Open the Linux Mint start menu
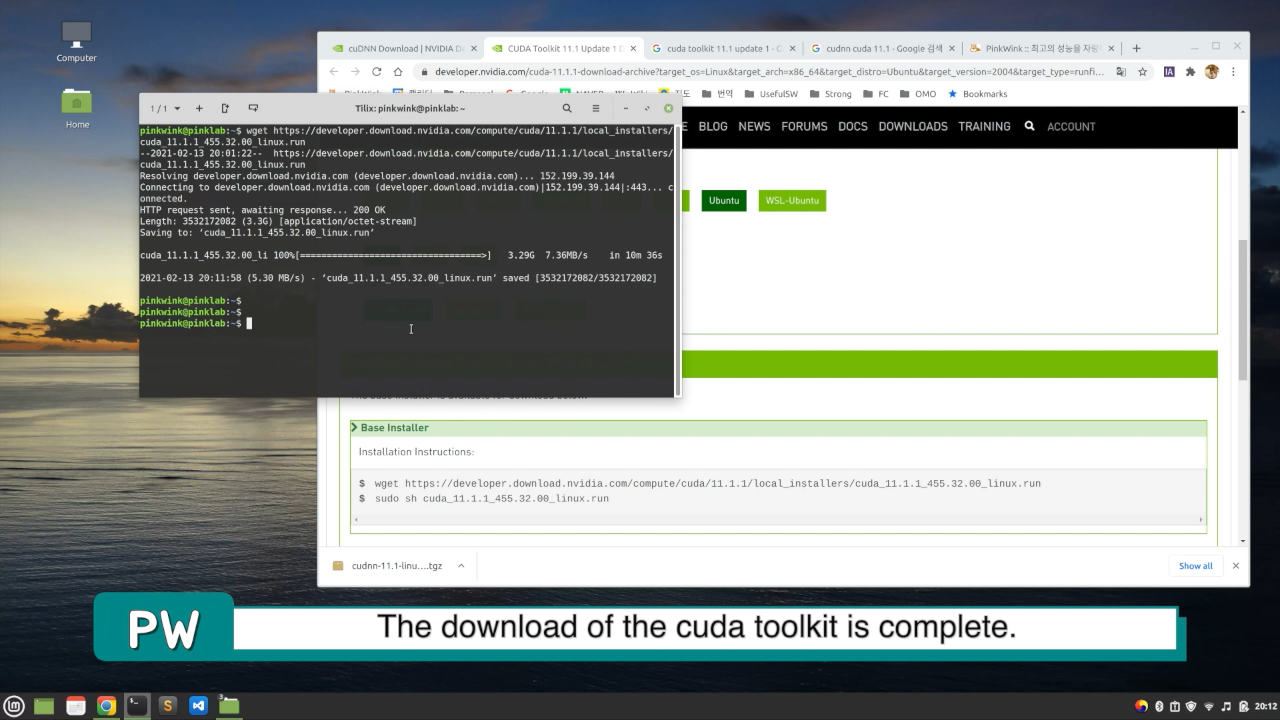This screenshot has width=1280, height=720. [x=14, y=706]
